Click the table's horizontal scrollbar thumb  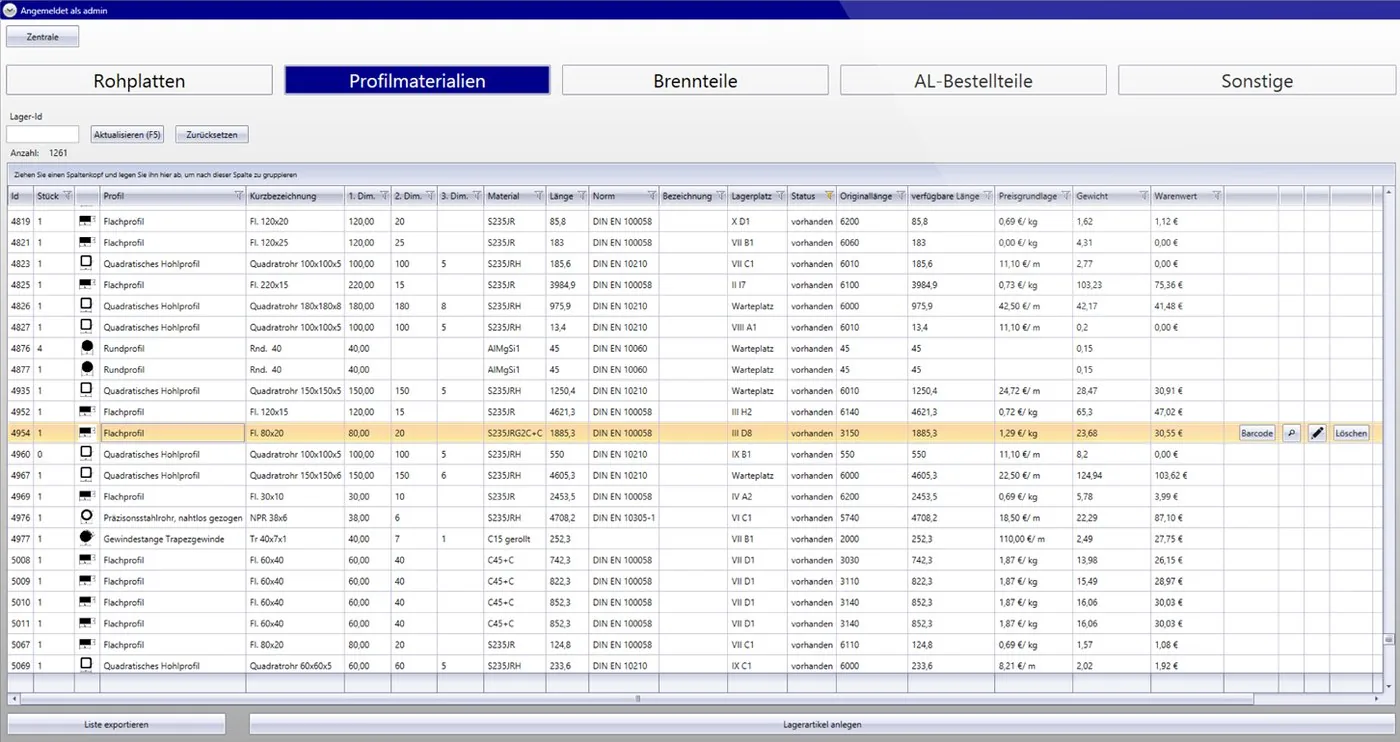click(638, 699)
